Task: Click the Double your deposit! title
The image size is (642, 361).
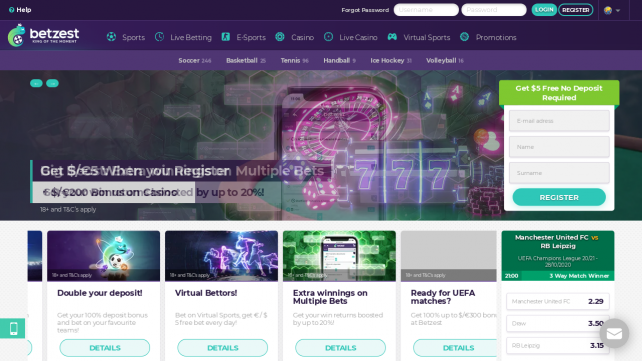Action: [99, 293]
